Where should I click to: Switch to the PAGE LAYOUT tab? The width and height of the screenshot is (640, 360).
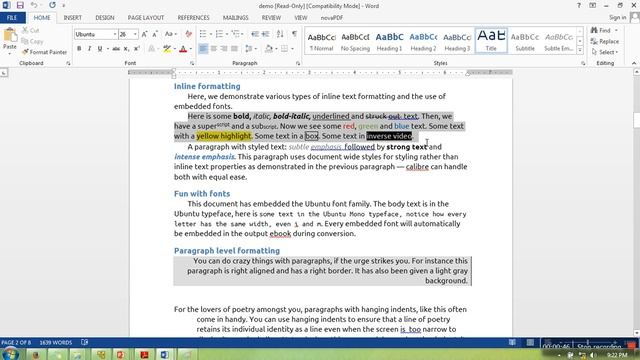pos(146,18)
